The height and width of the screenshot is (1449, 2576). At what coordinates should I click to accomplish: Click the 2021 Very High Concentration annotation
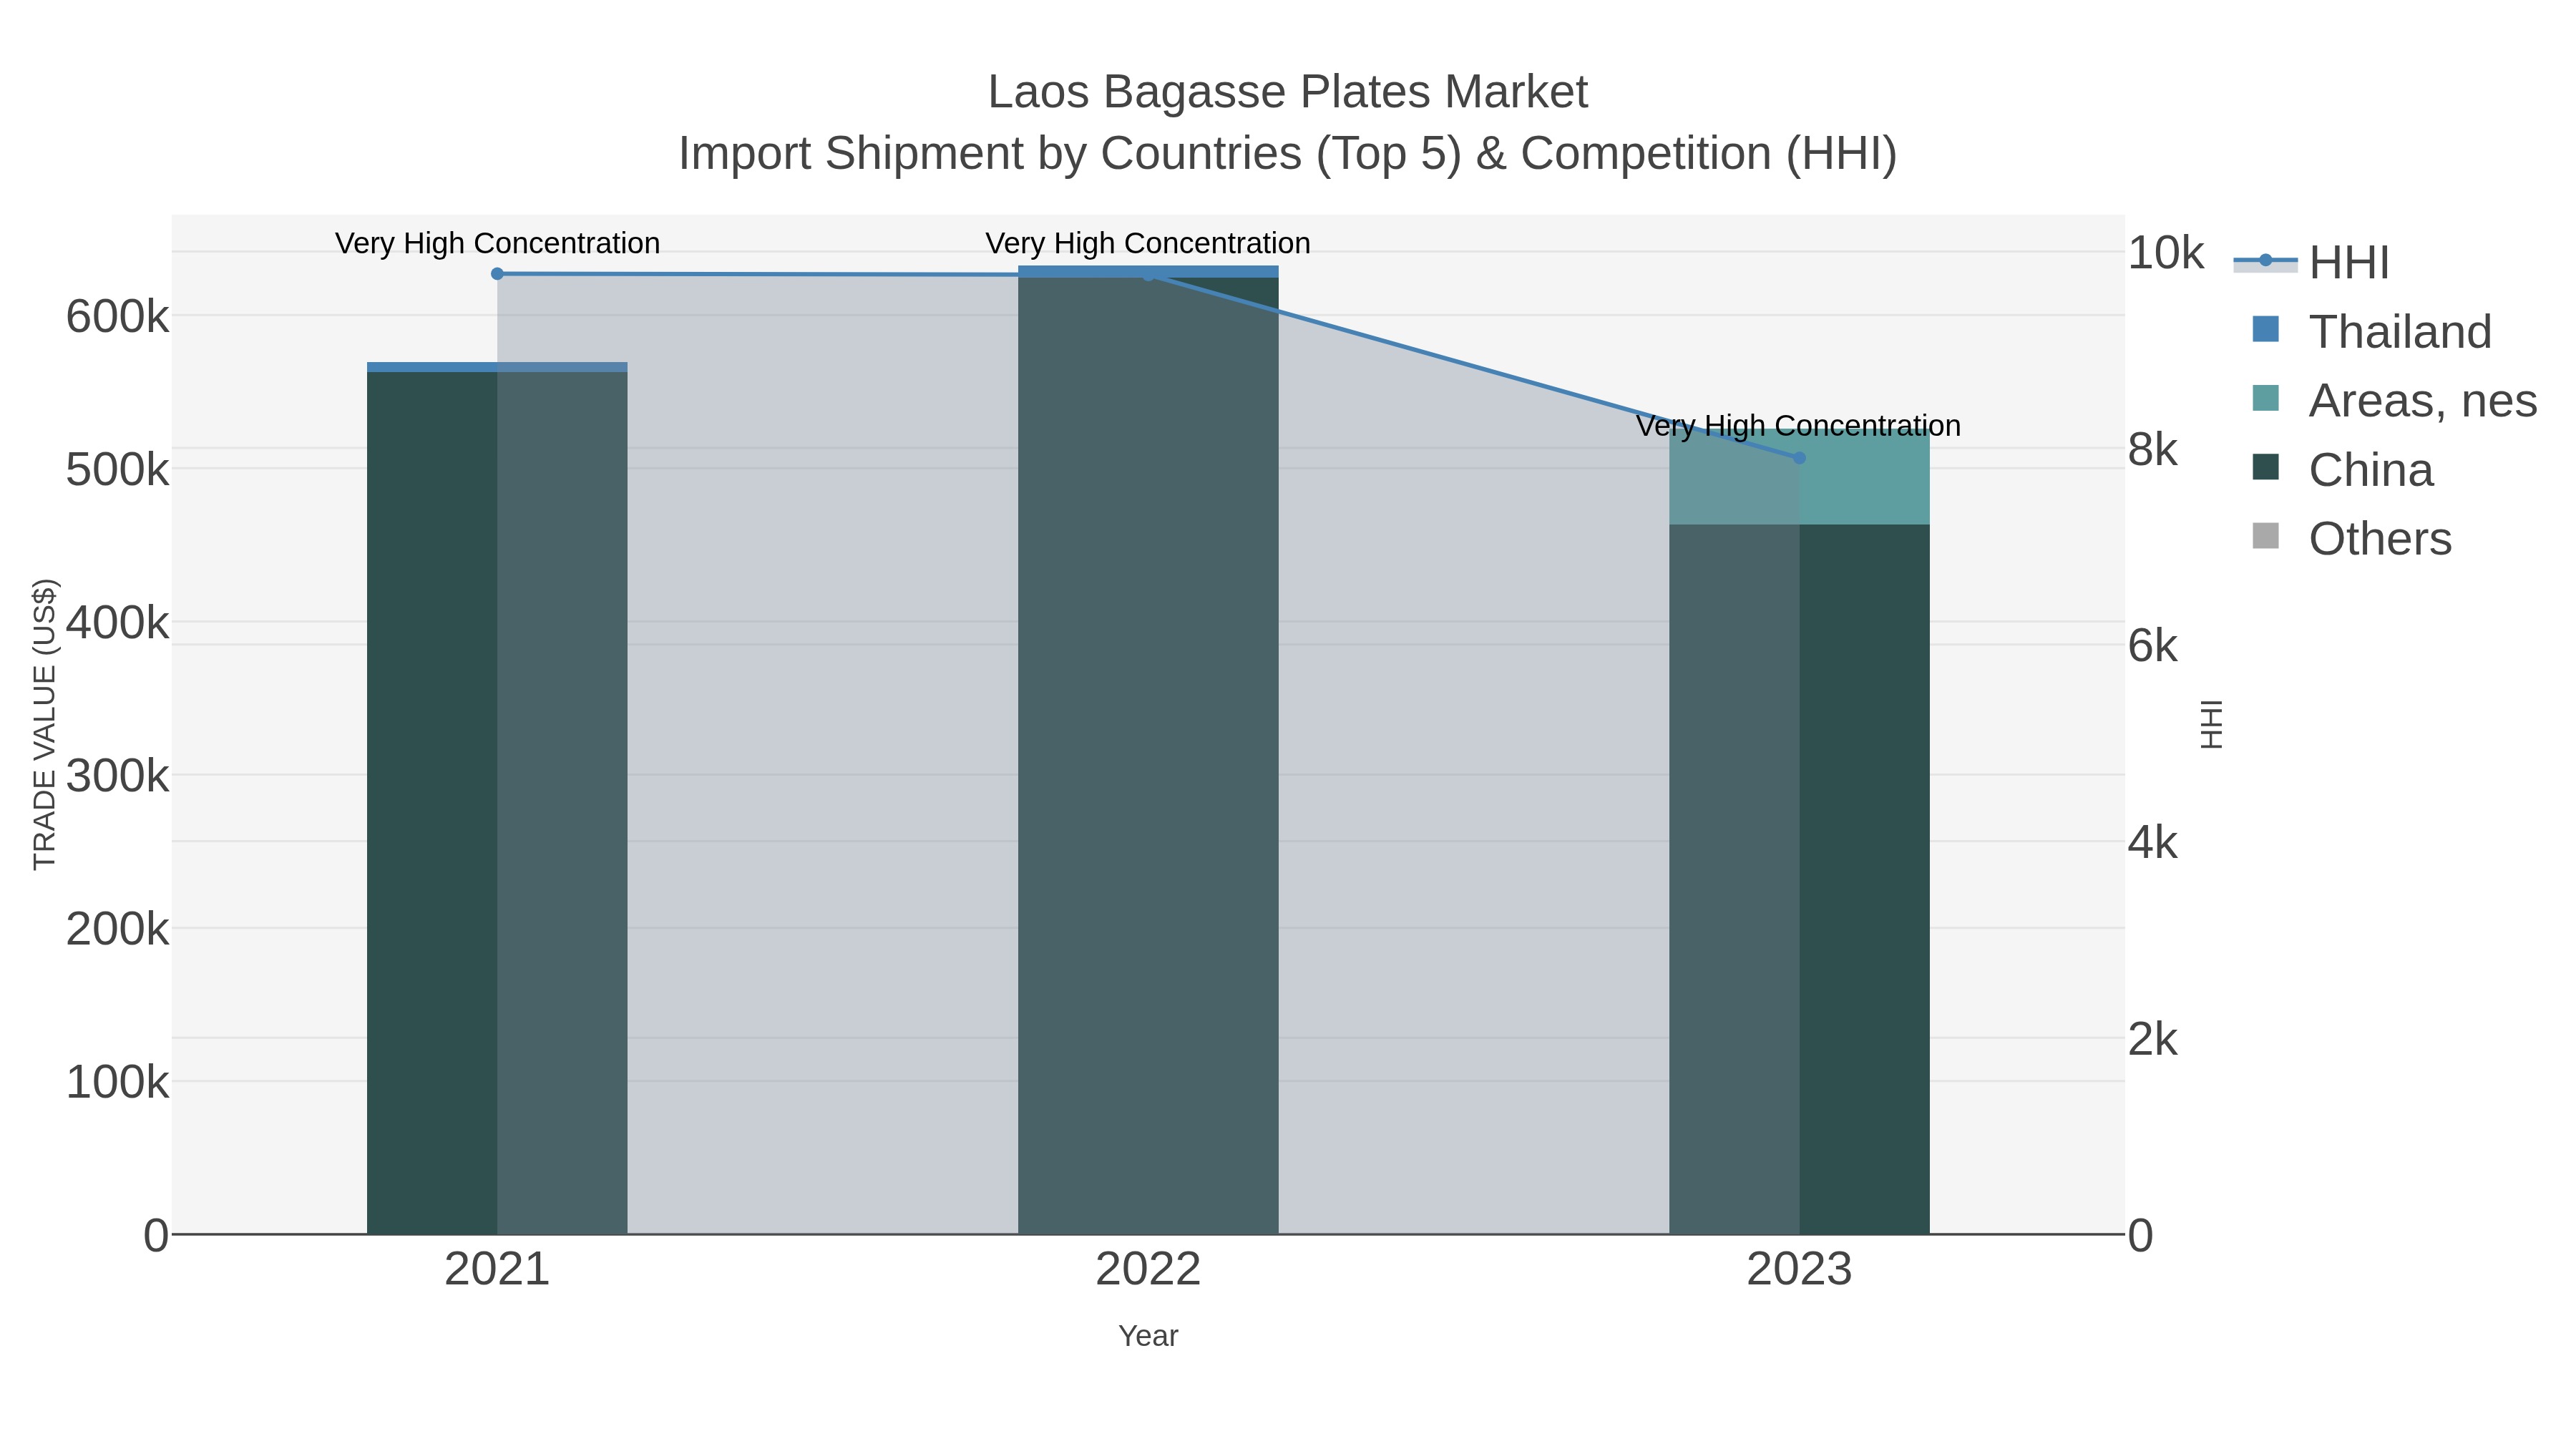[497, 244]
